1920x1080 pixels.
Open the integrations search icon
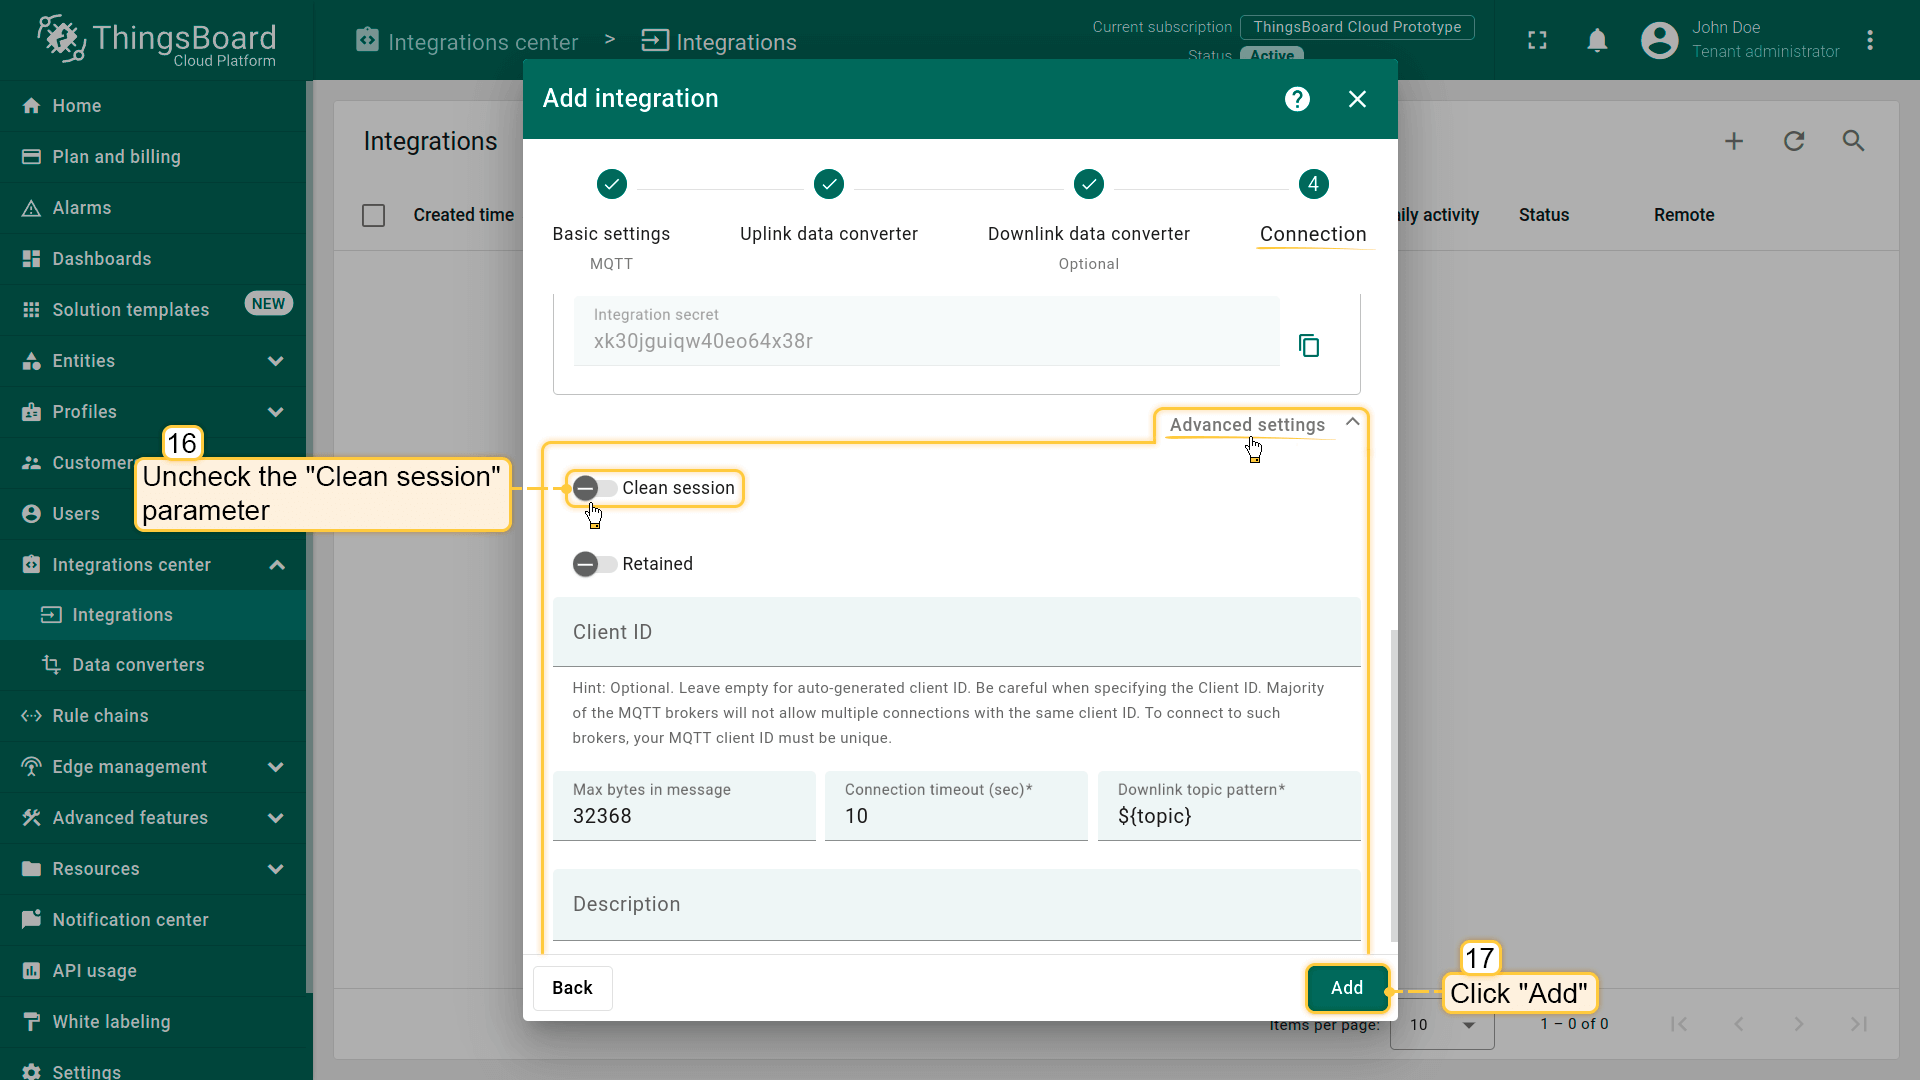tap(1854, 141)
